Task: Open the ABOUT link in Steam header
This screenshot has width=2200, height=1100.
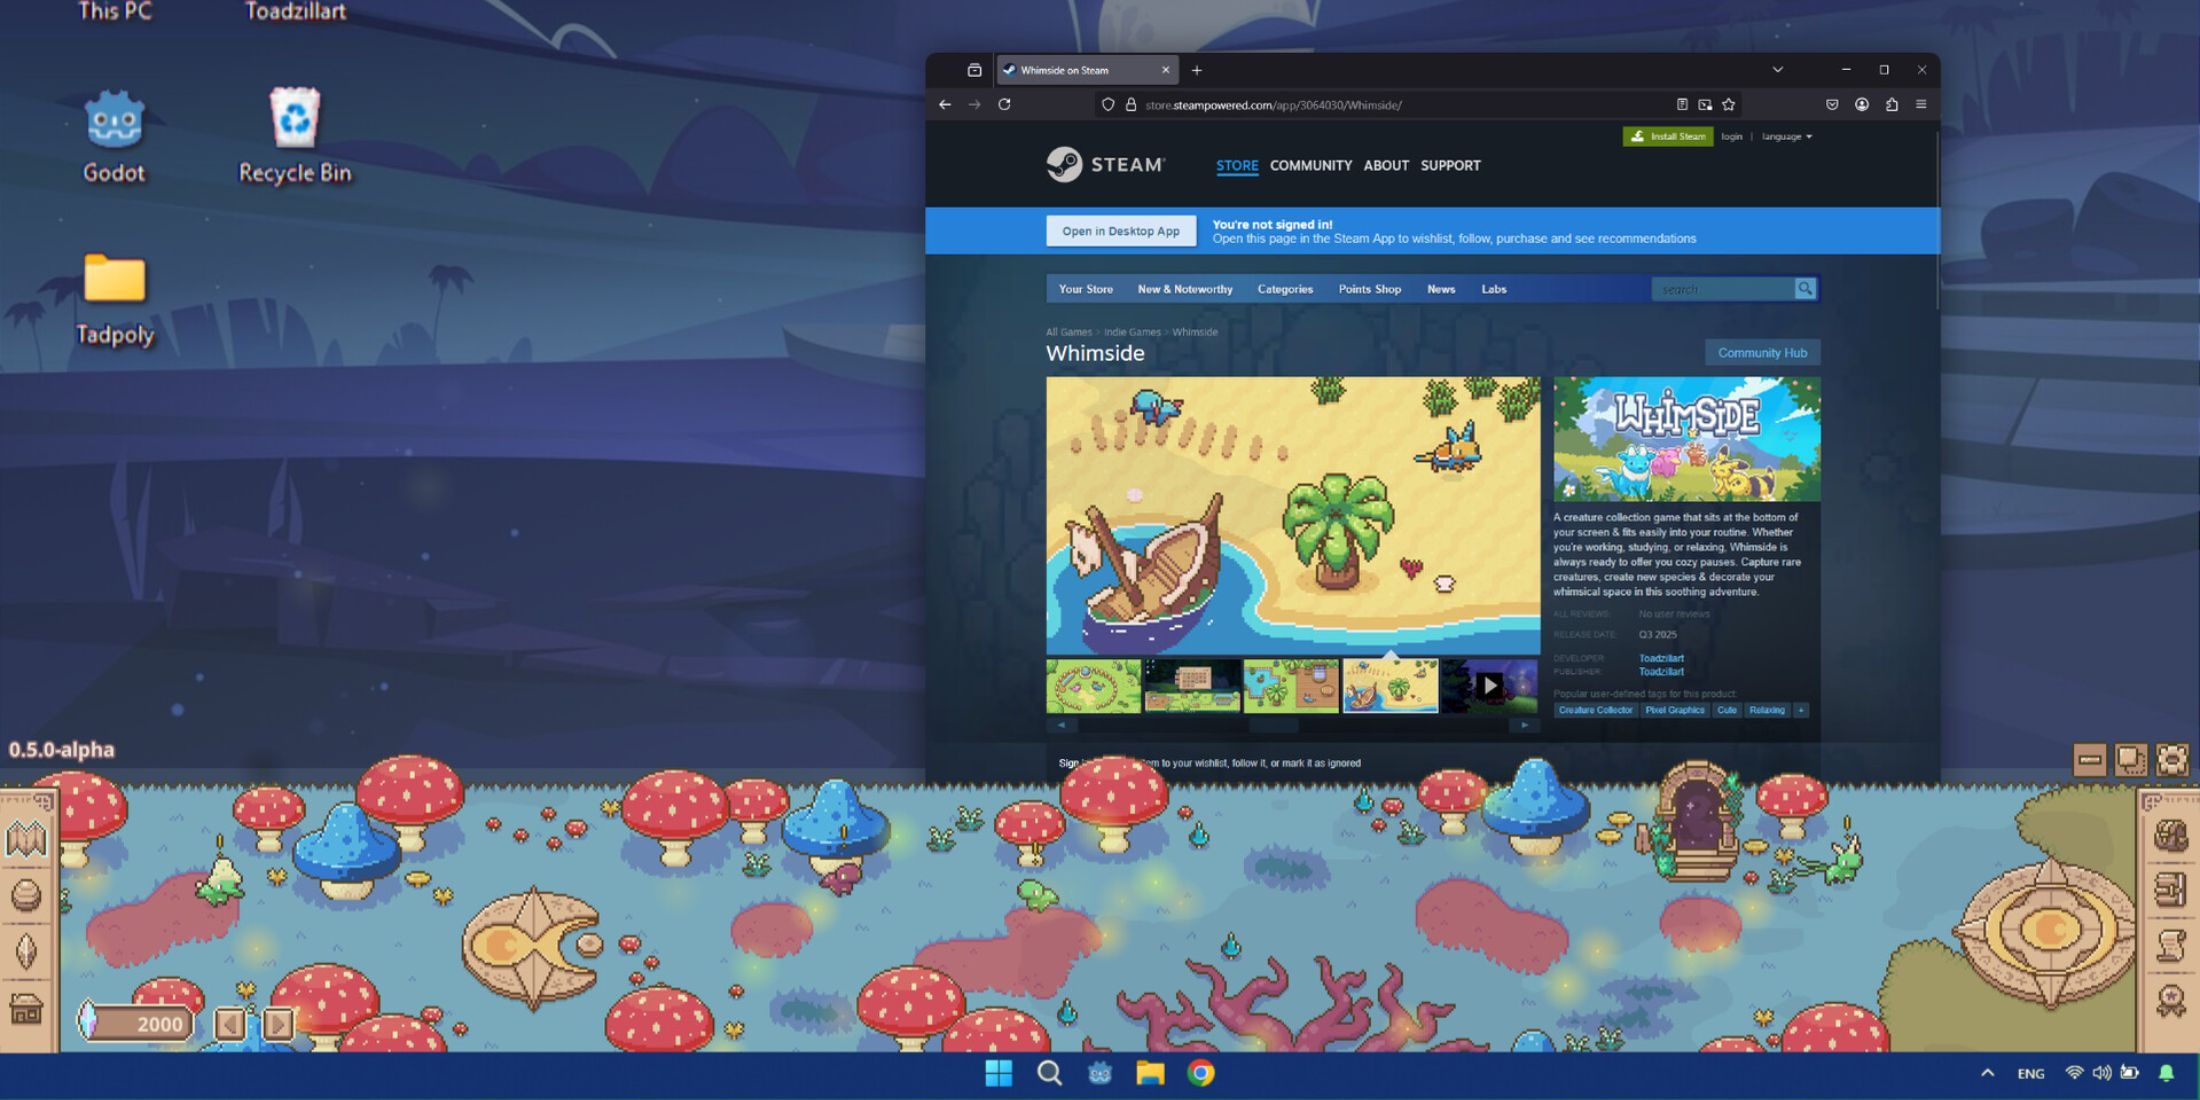Action: point(1386,165)
